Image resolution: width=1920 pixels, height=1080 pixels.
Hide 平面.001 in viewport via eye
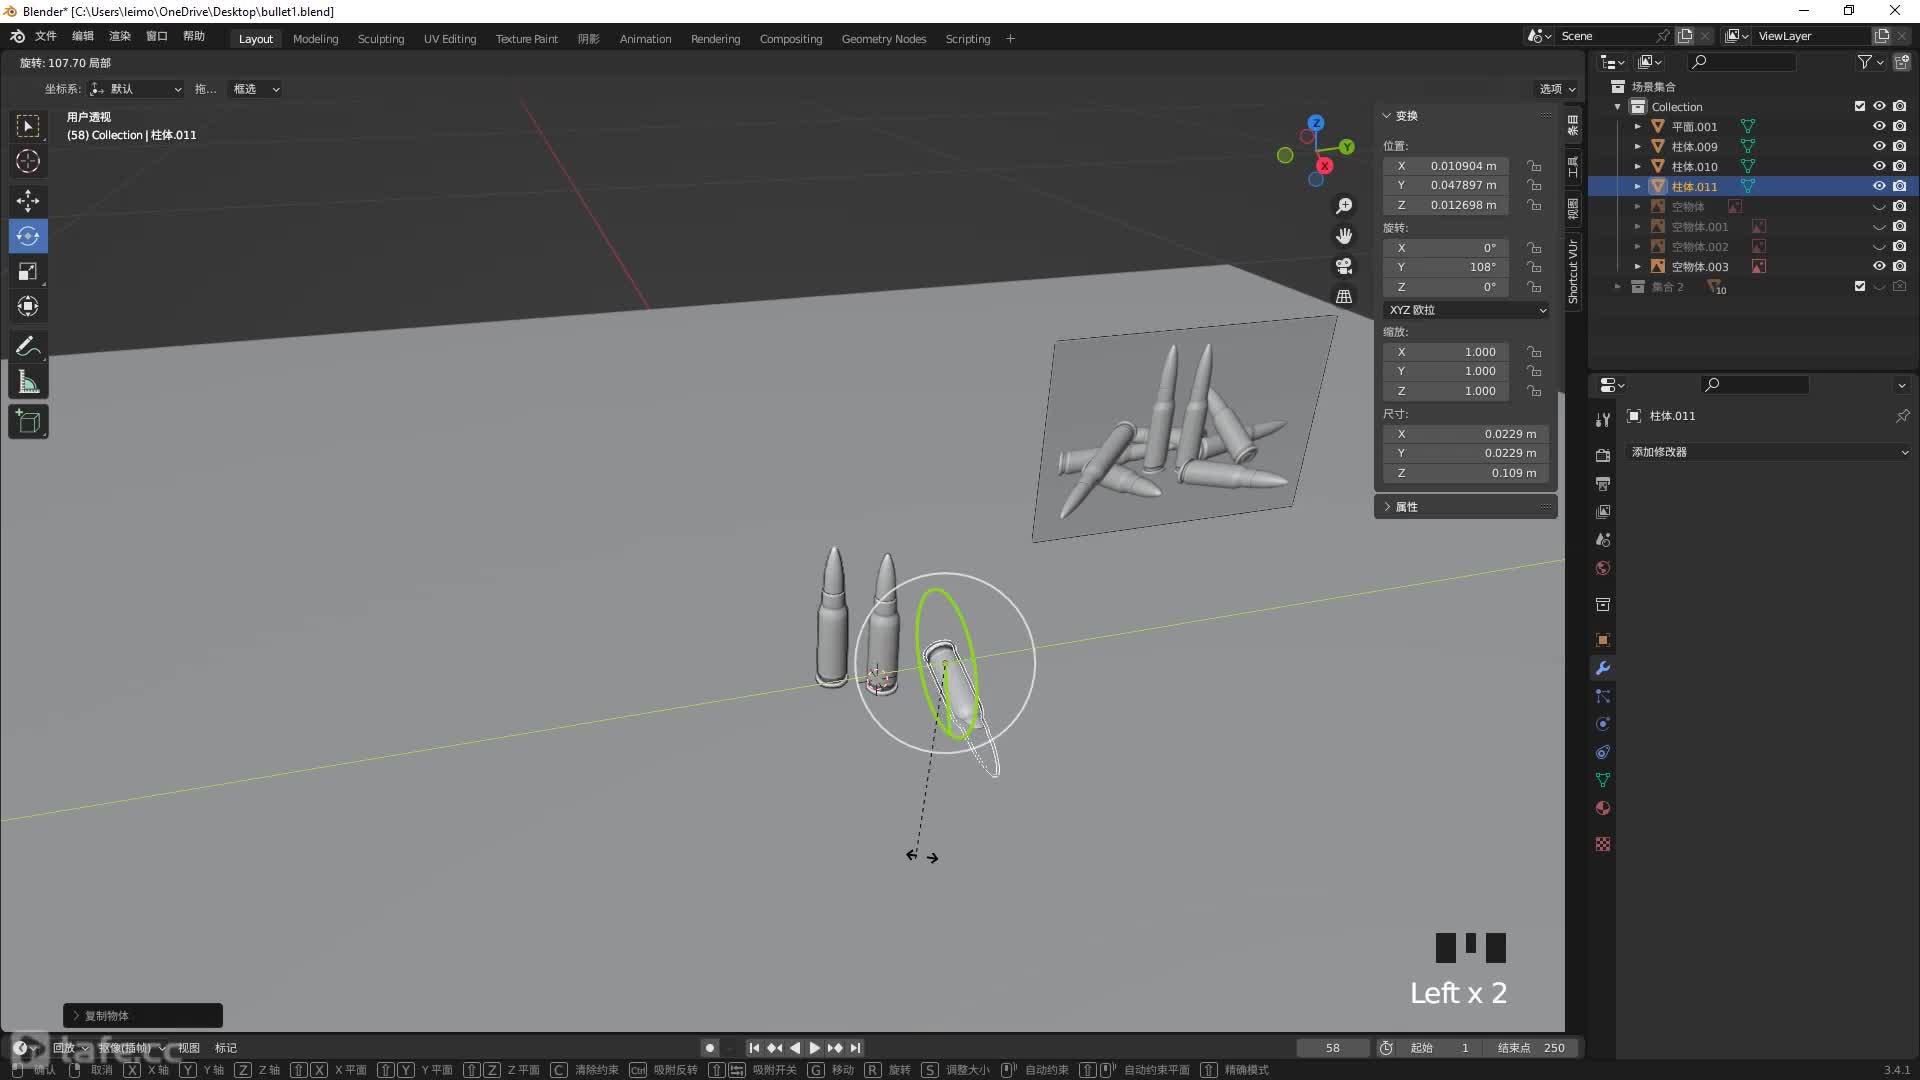[x=1879, y=126]
